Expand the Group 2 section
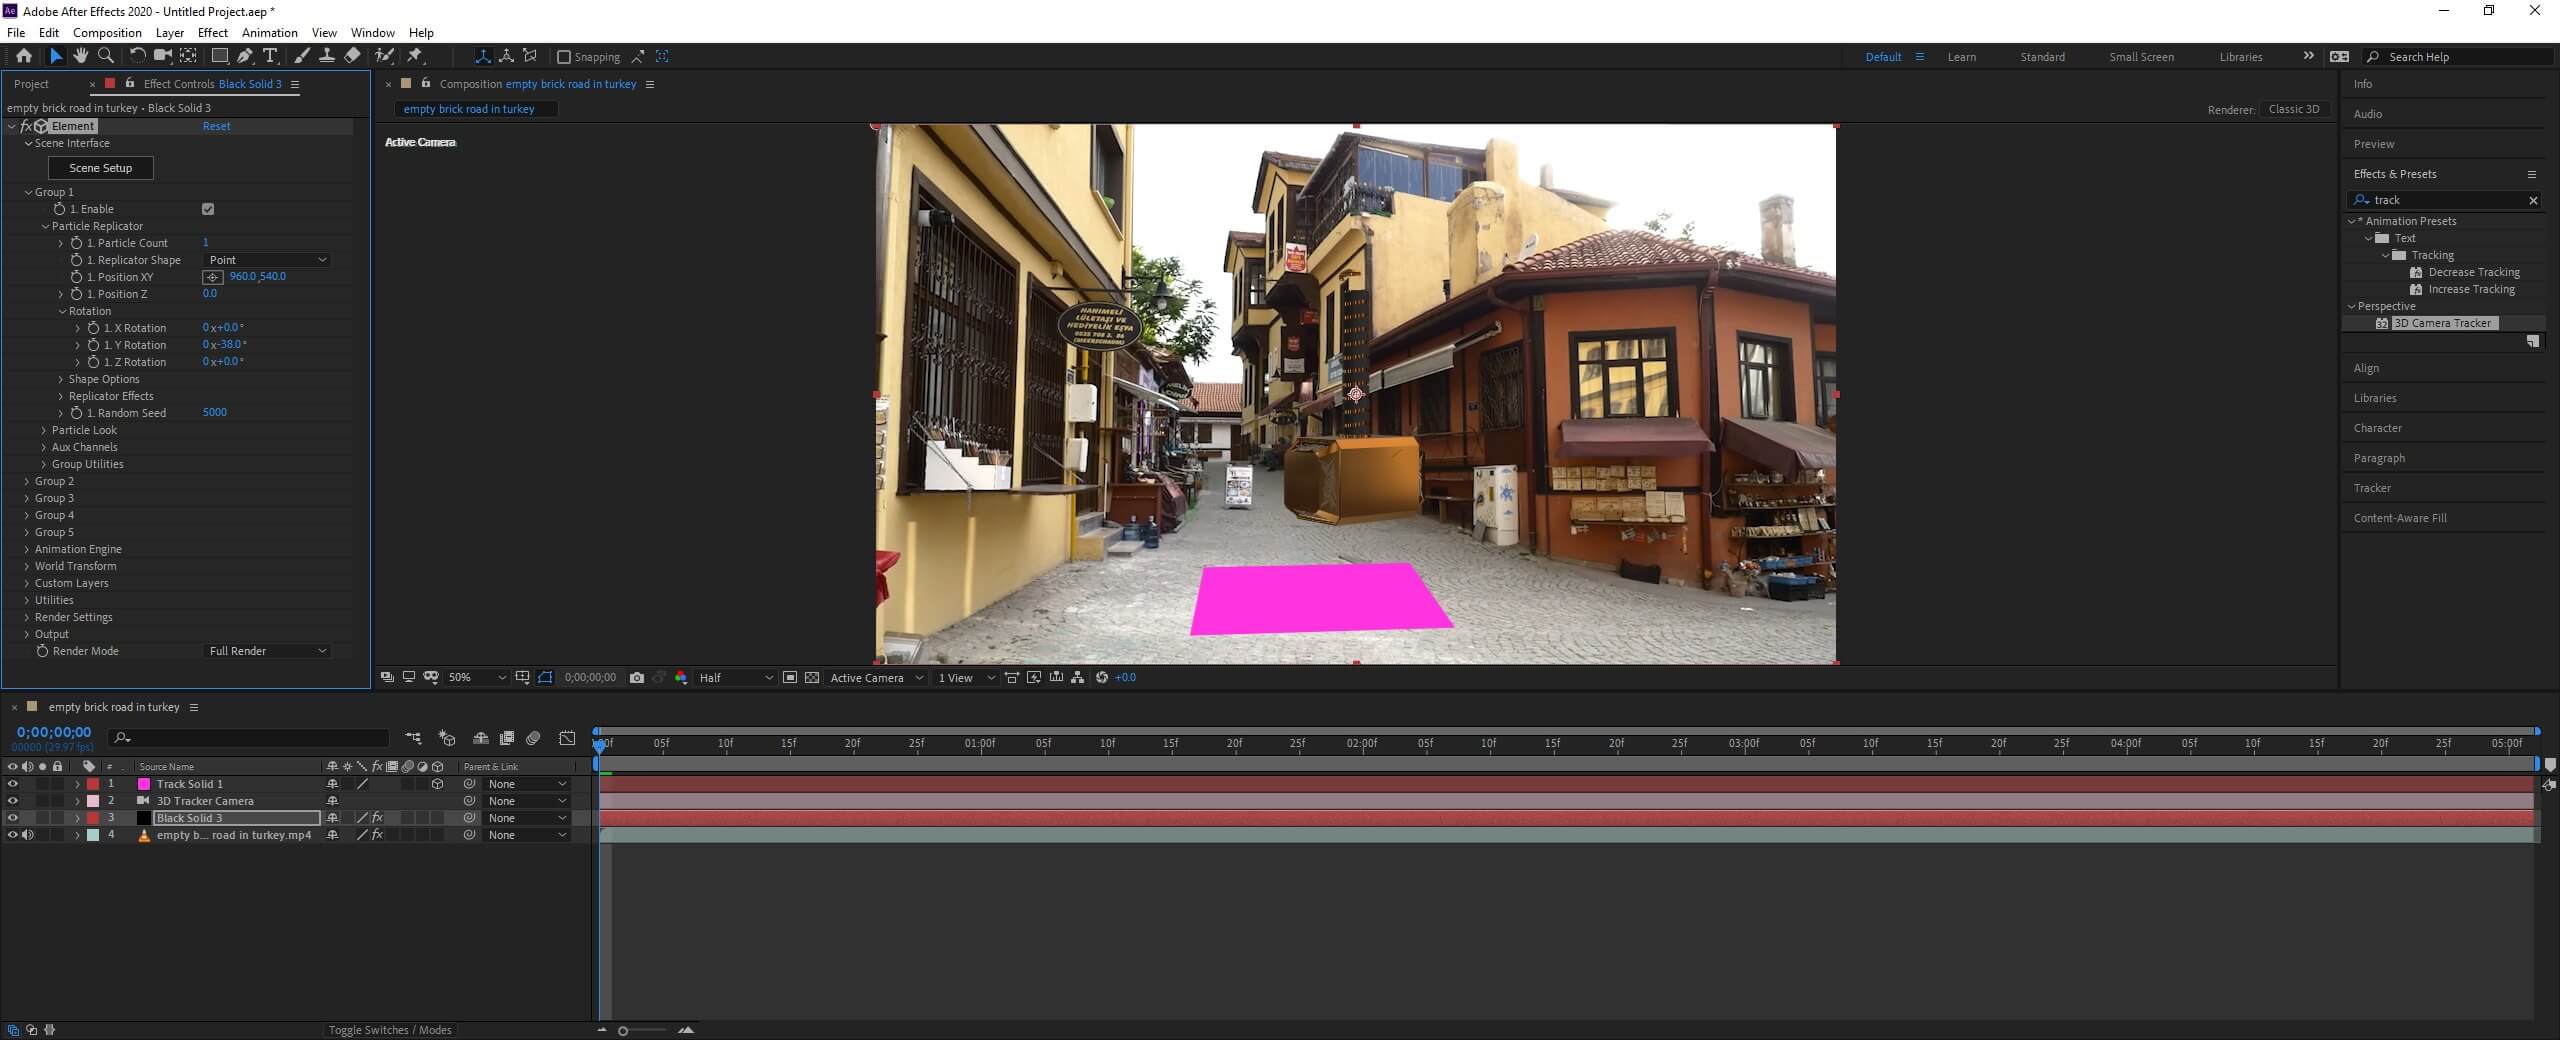Viewport: 2560px width, 1040px height. click(x=27, y=481)
